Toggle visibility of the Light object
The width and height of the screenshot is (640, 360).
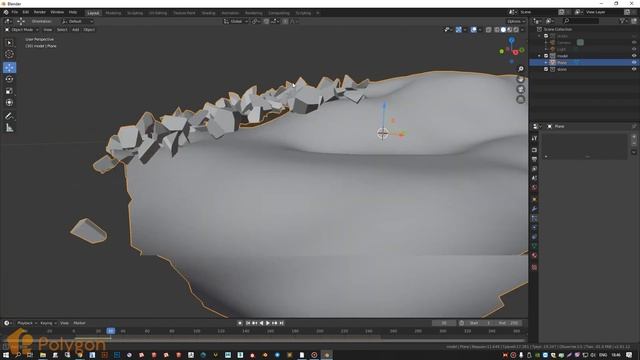pyautogui.click(x=634, y=49)
